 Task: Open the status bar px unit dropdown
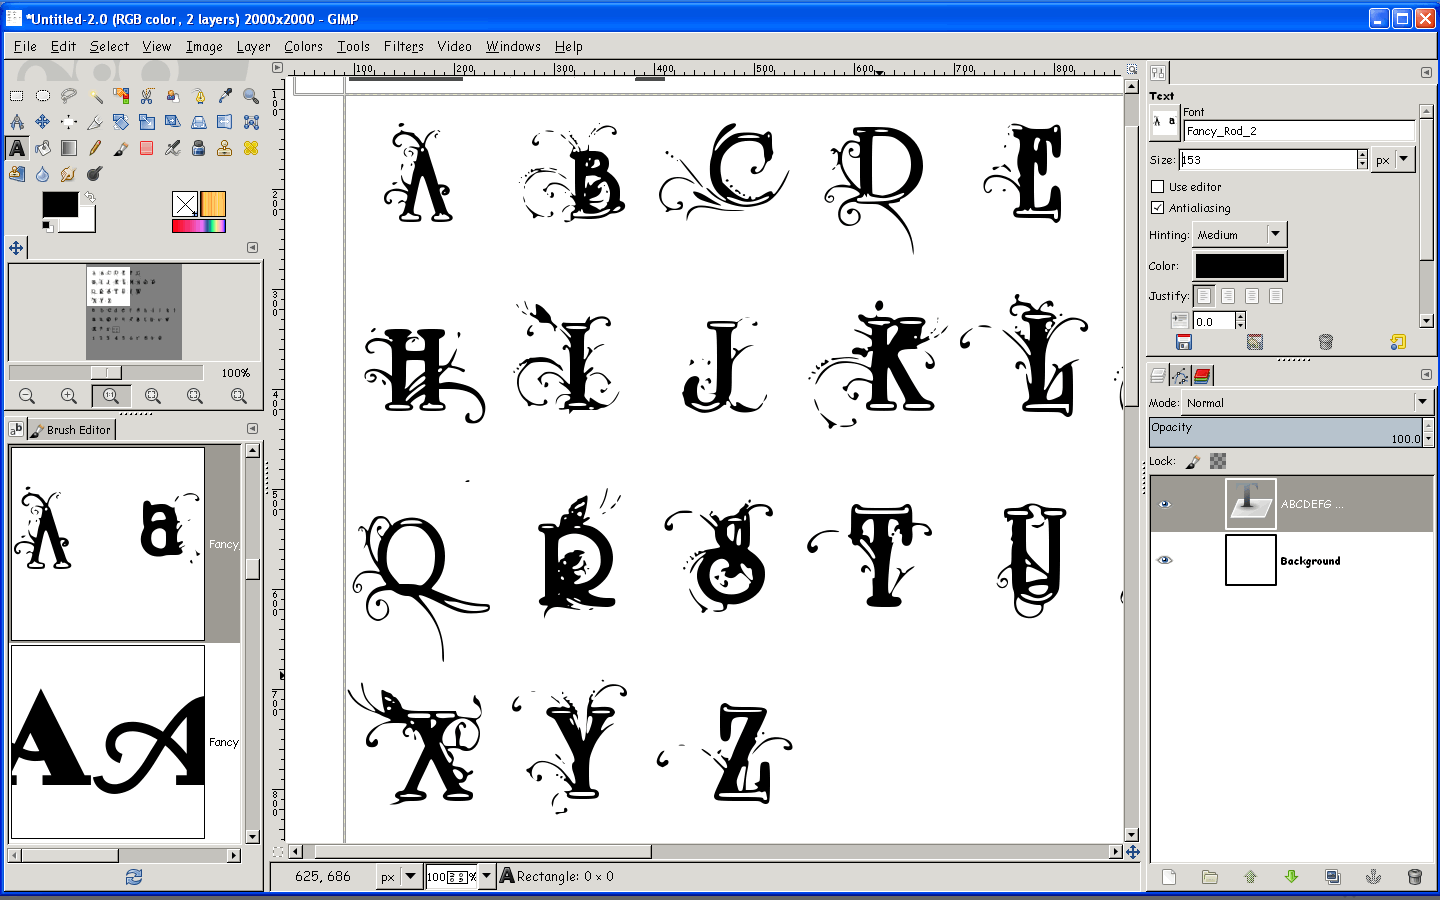(x=398, y=877)
